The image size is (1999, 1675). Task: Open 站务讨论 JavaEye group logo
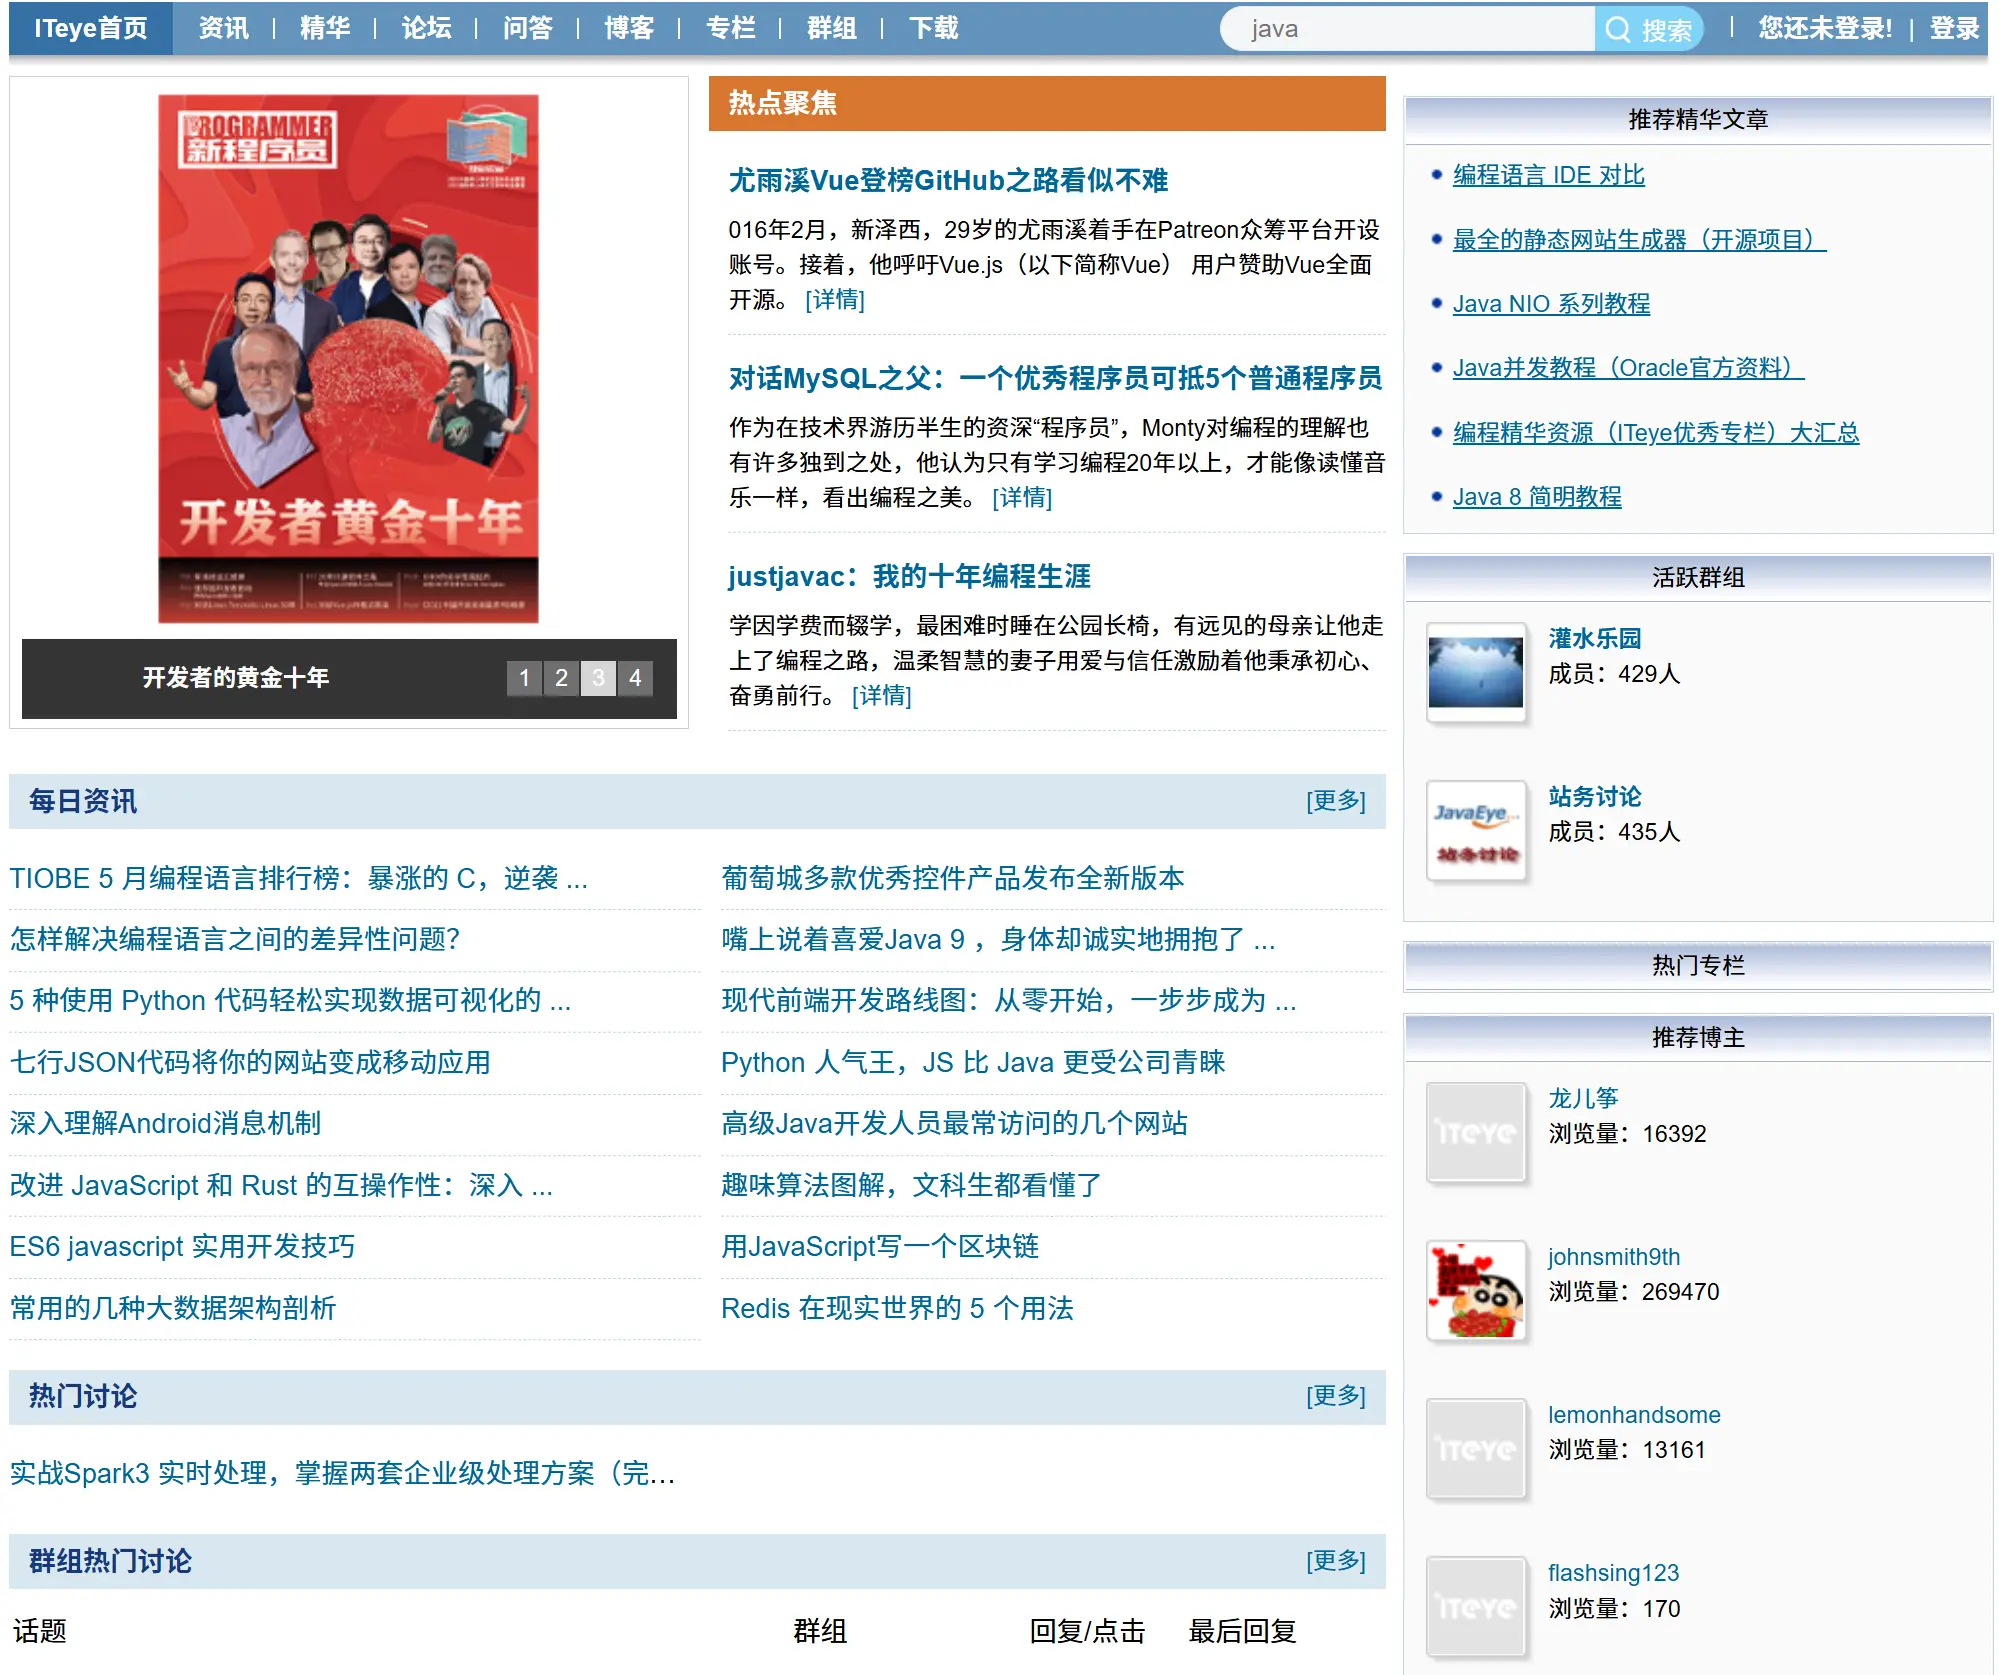[1475, 830]
